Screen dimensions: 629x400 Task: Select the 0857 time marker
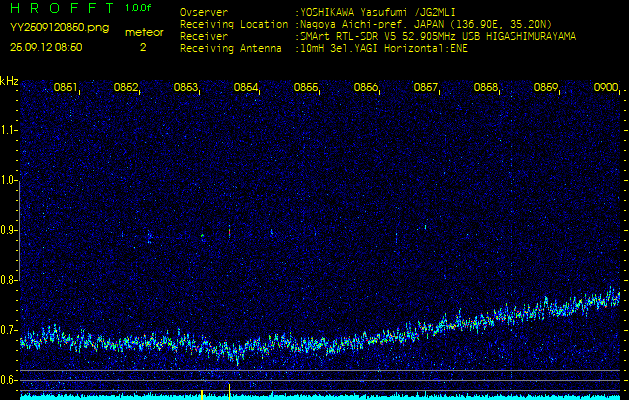(x=426, y=88)
